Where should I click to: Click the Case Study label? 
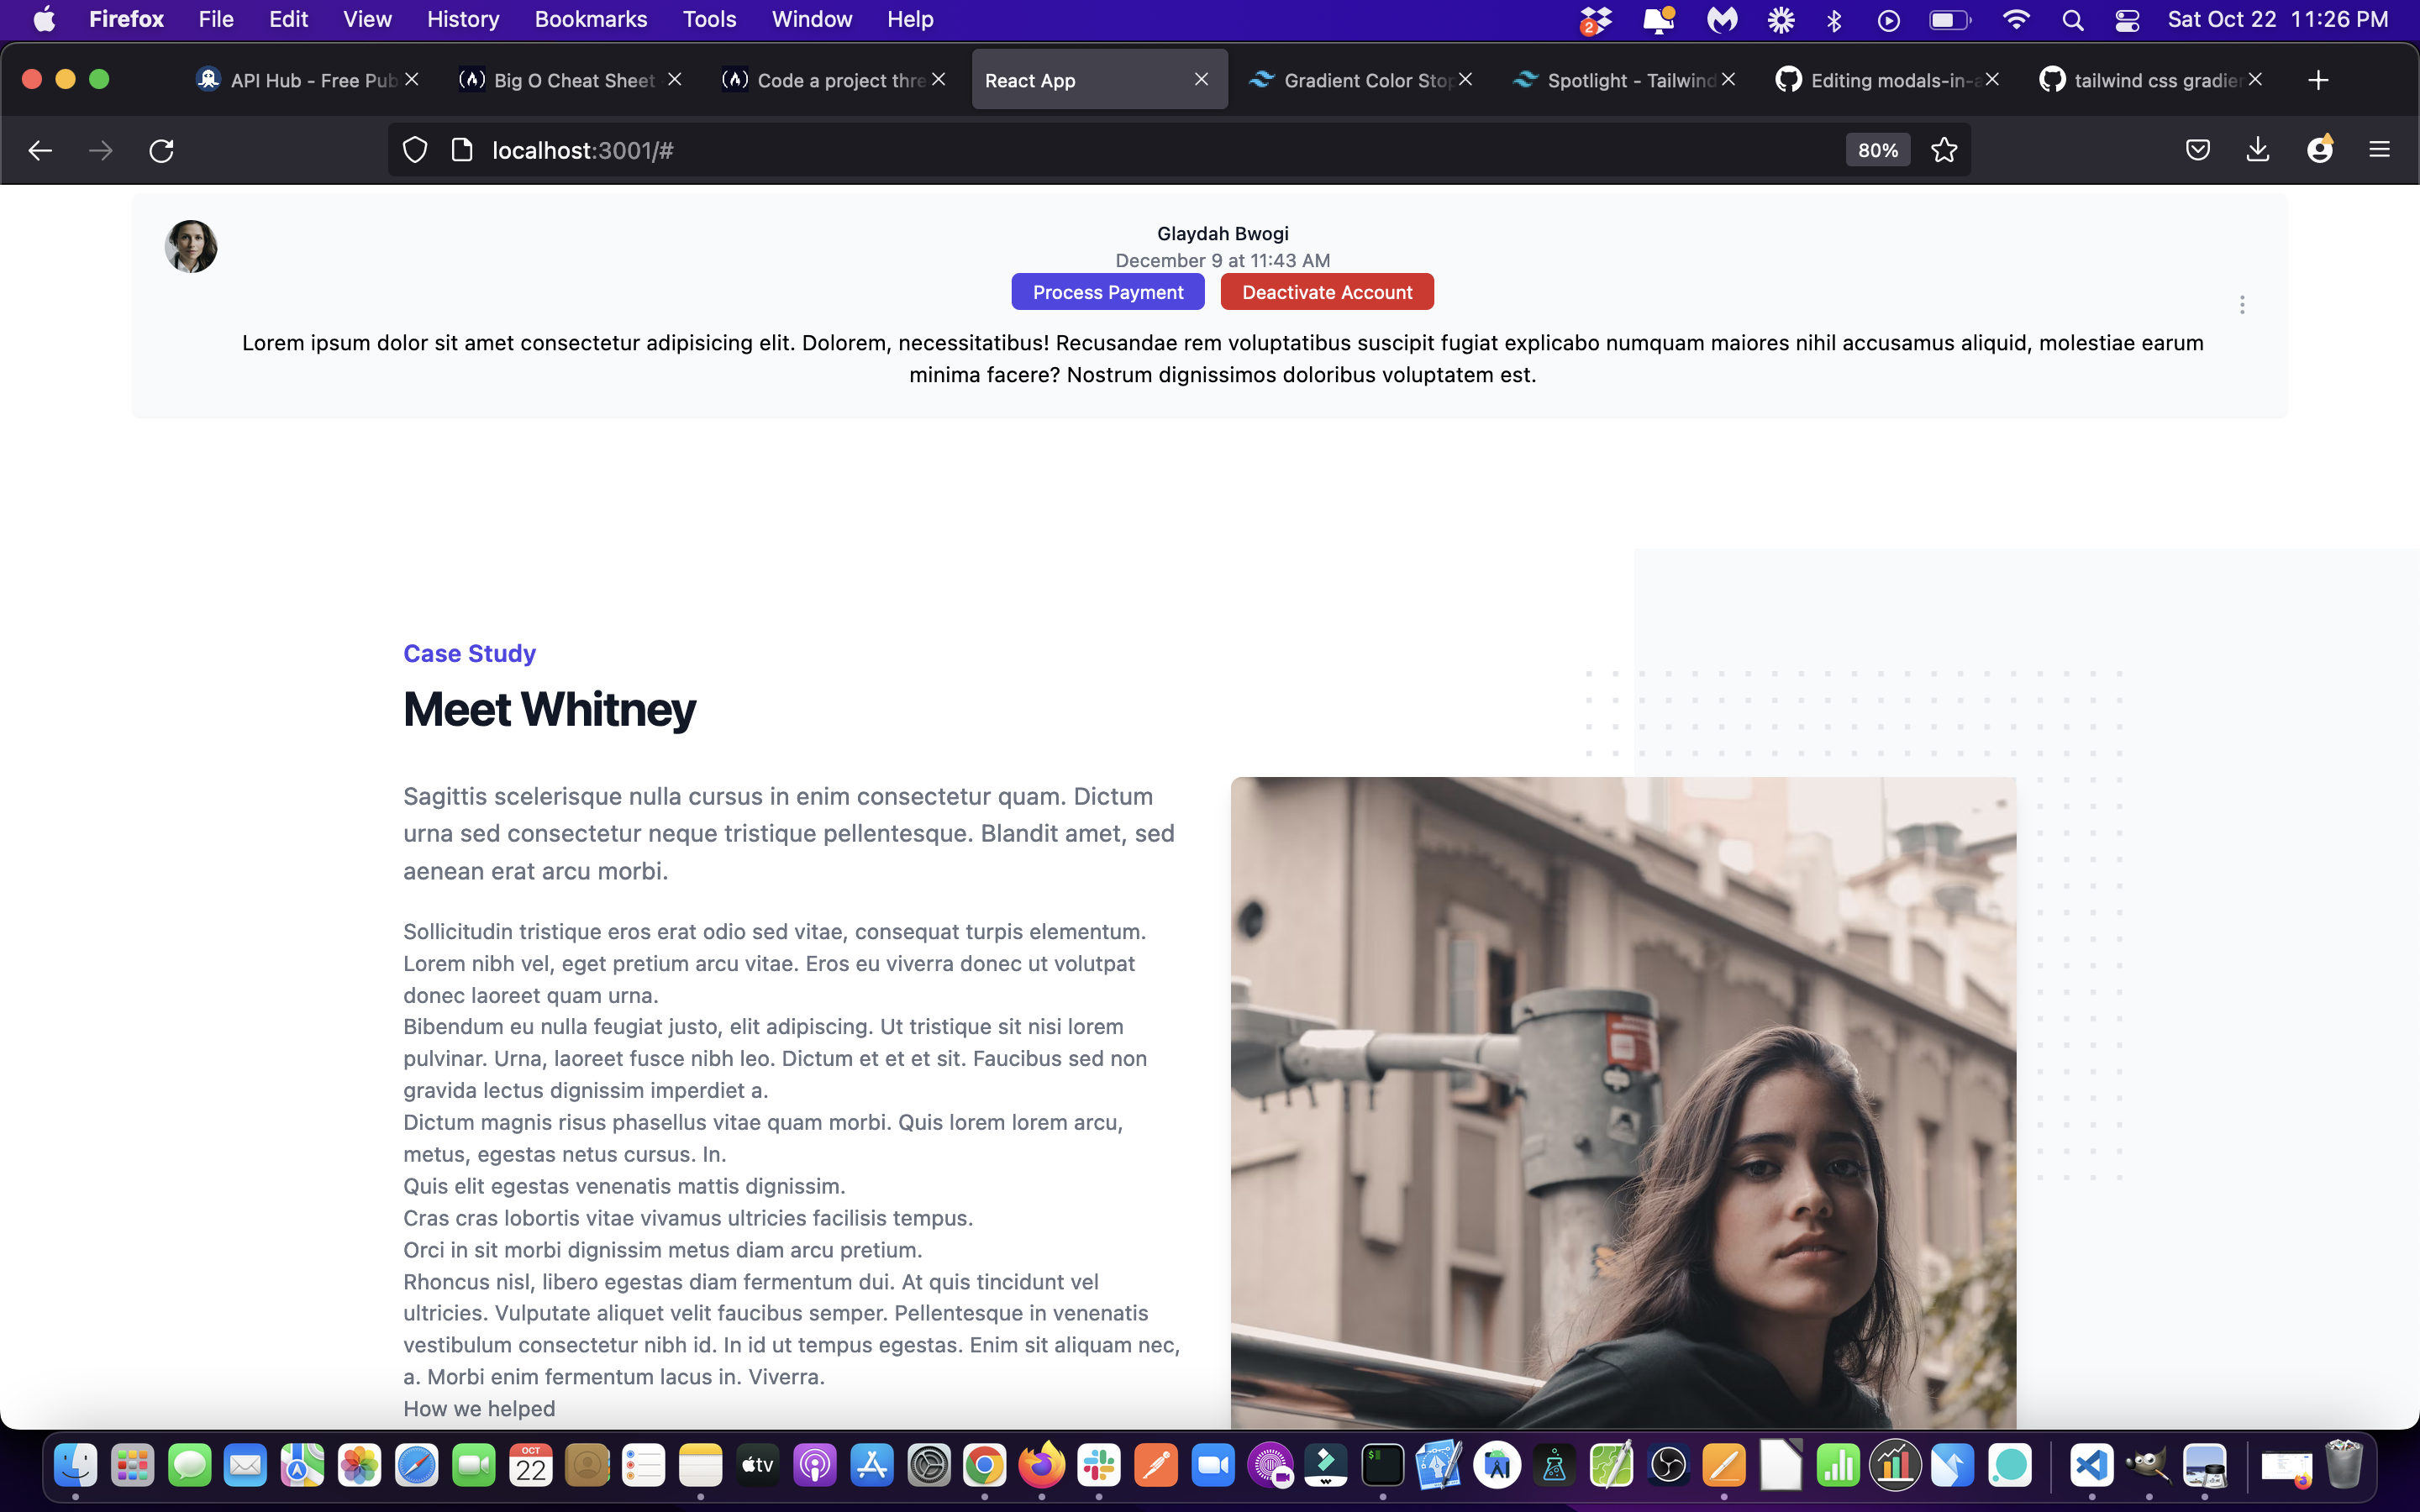click(469, 653)
